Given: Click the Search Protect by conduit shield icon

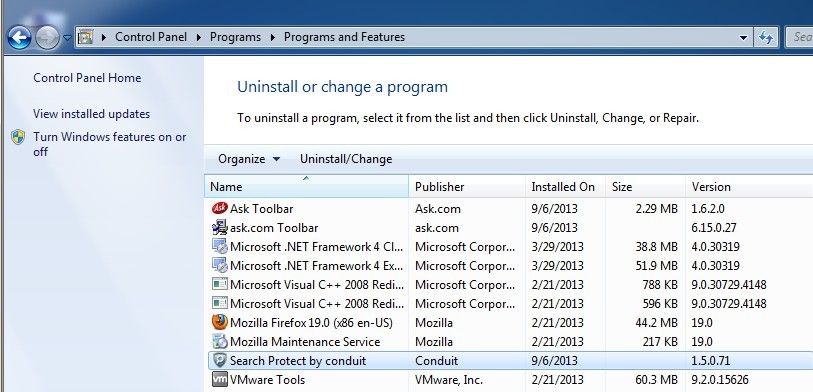Looking at the screenshot, I should (x=220, y=360).
